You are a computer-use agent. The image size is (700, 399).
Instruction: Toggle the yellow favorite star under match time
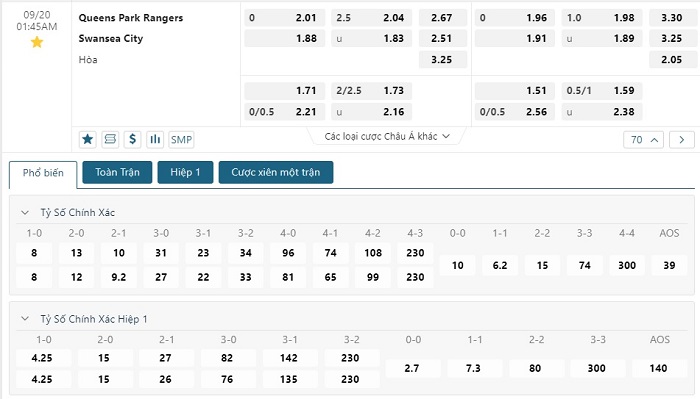(x=37, y=42)
